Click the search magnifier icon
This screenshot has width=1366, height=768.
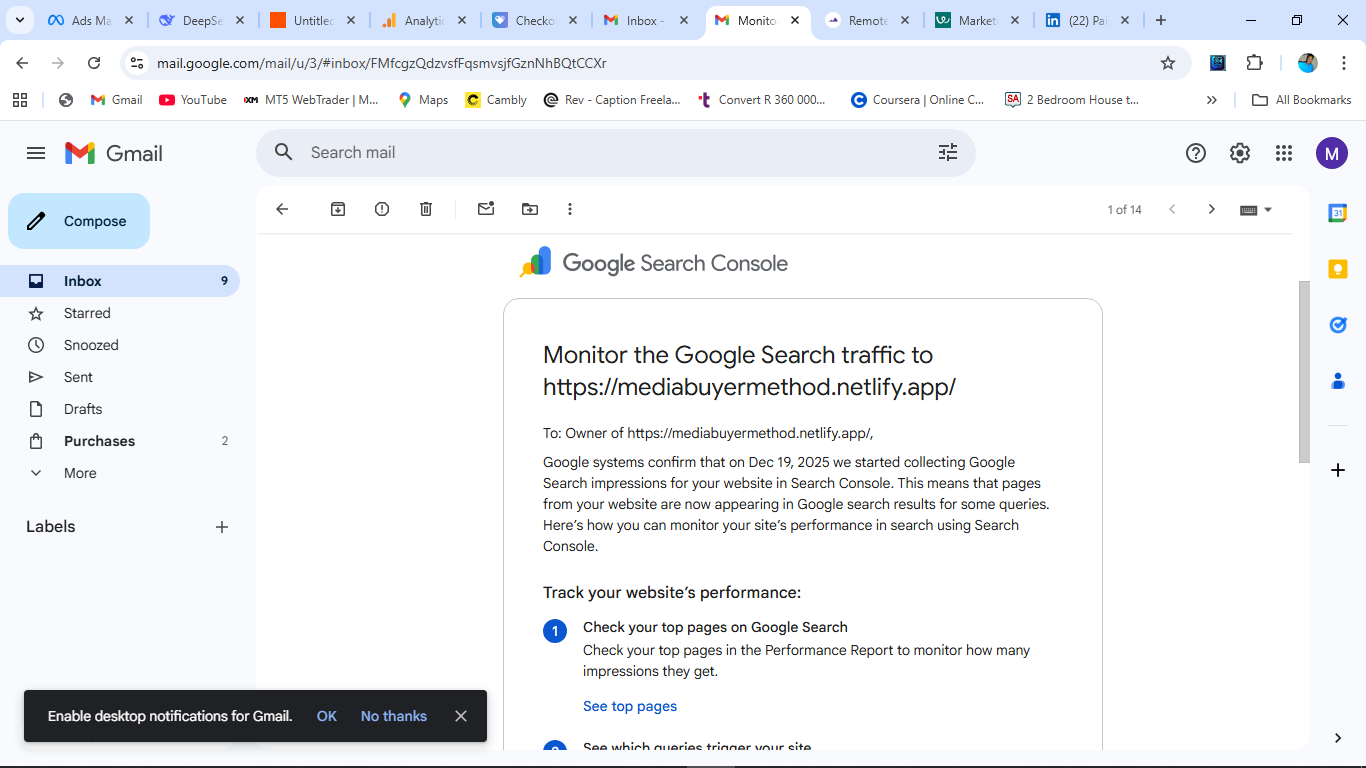[284, 152]
